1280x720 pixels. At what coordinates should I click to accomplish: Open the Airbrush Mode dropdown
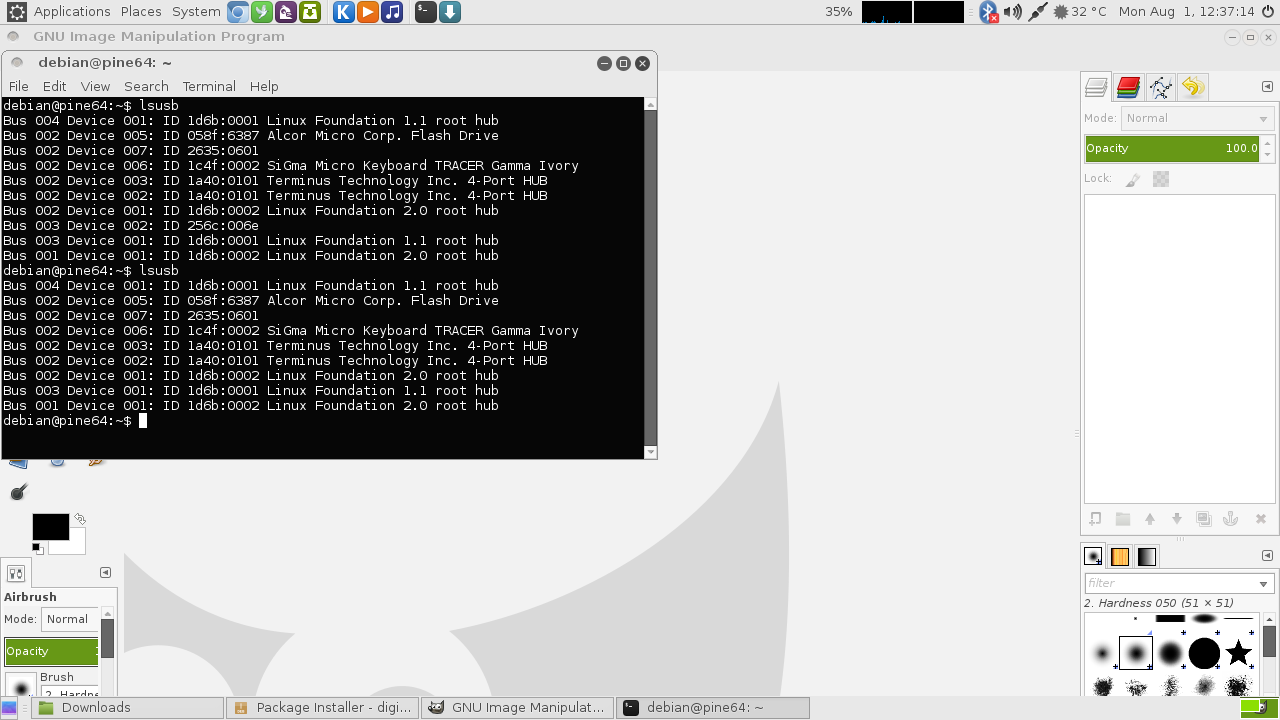point(70,619)
